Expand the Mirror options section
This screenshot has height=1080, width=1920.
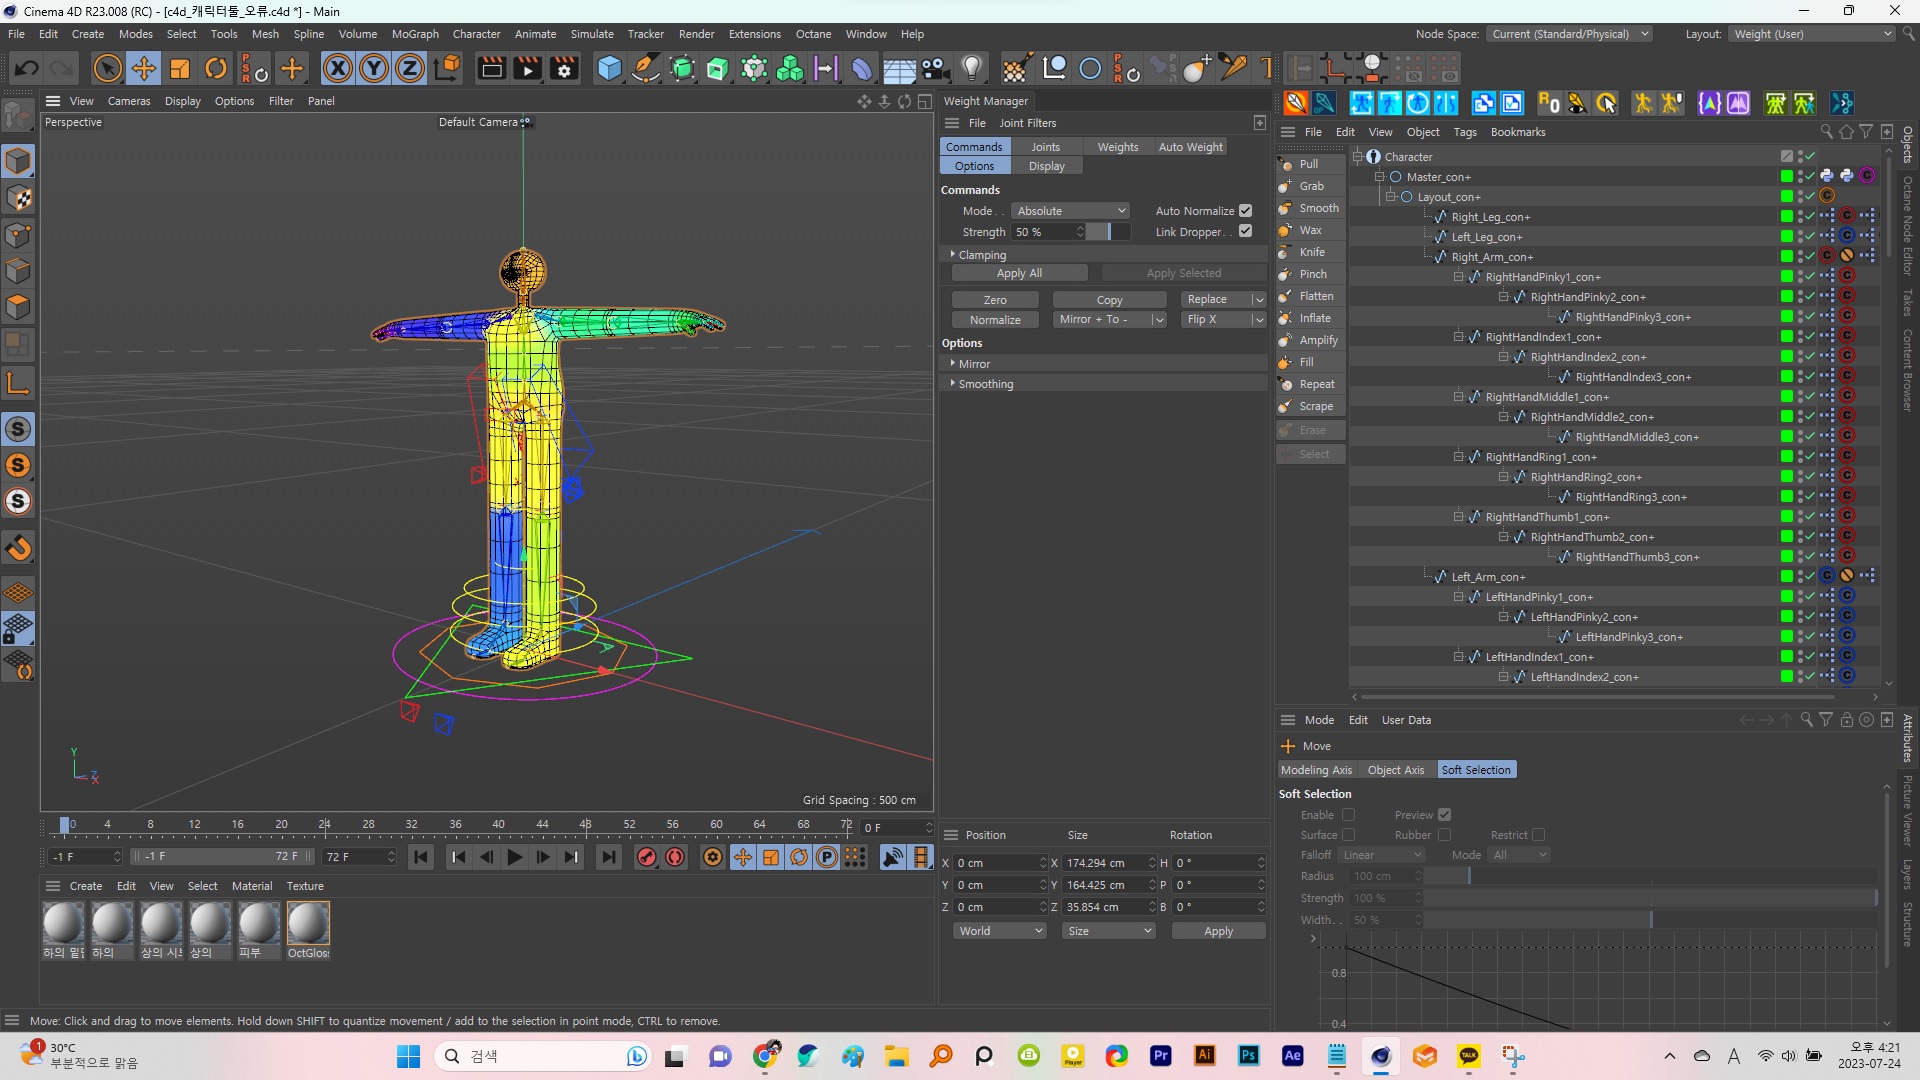[x=952, y=363]
